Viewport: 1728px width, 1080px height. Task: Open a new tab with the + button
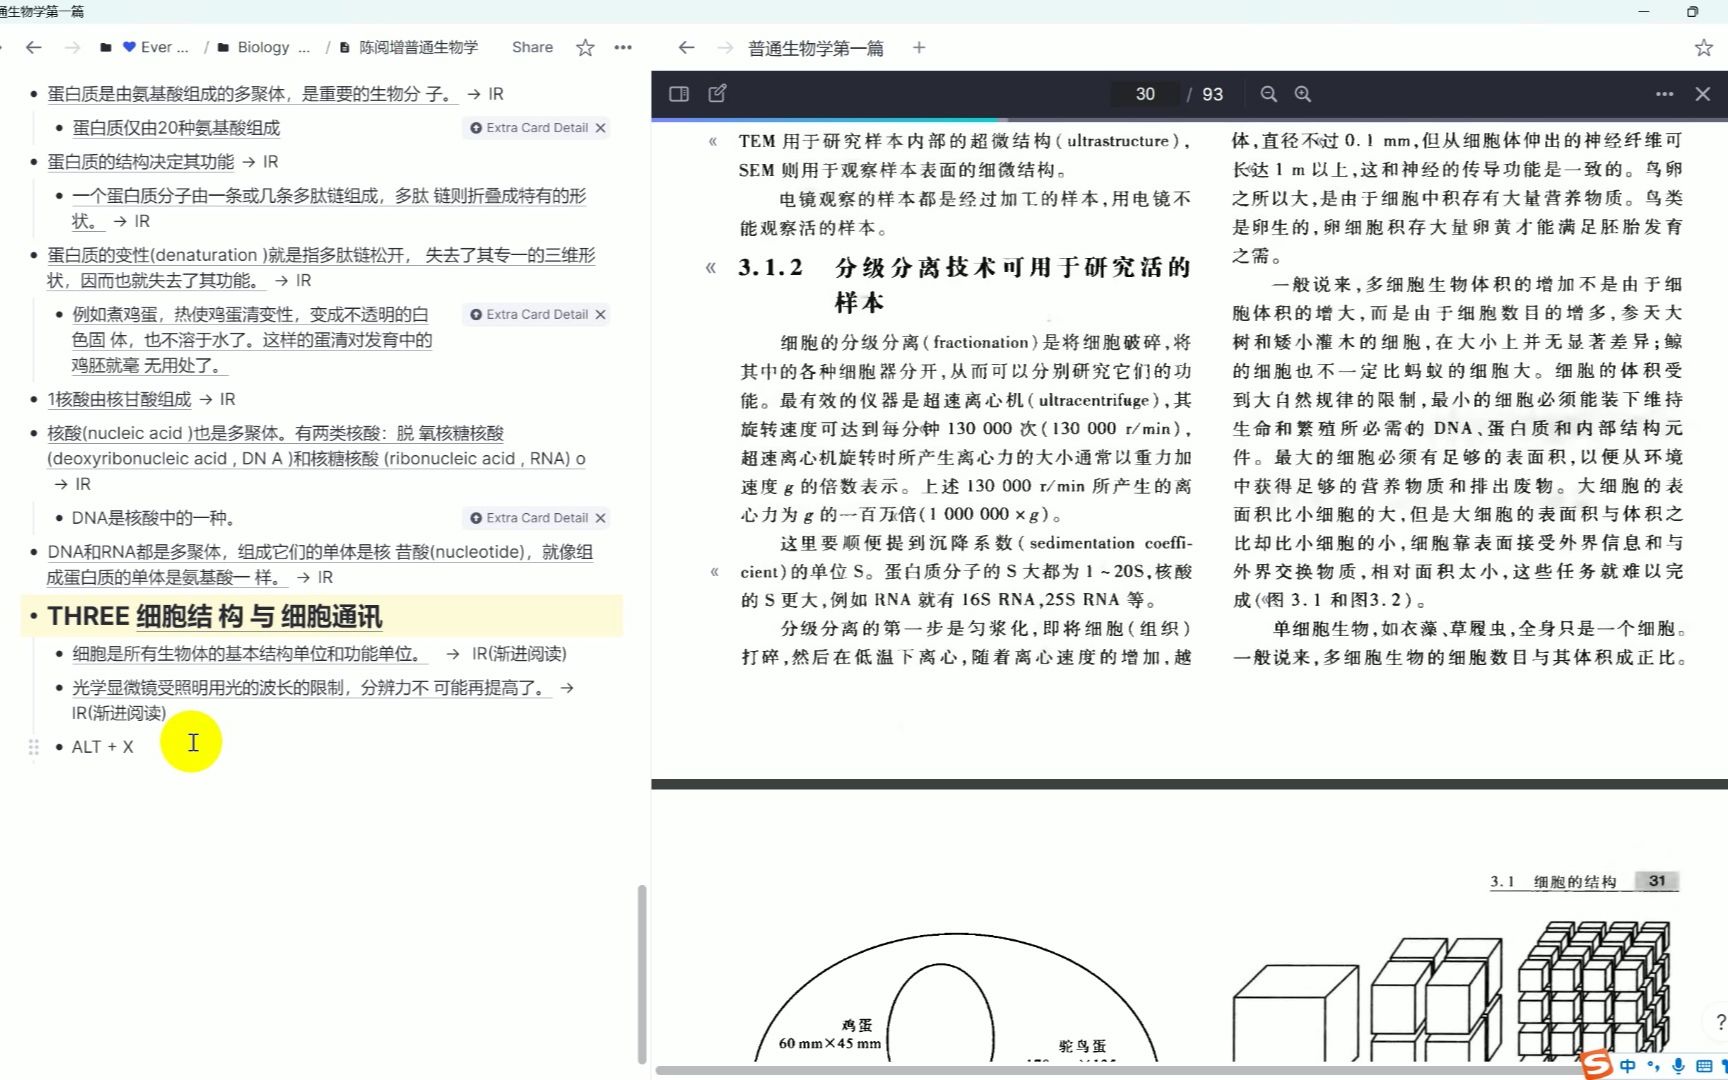pyautogui.click(x=918, y=47)
